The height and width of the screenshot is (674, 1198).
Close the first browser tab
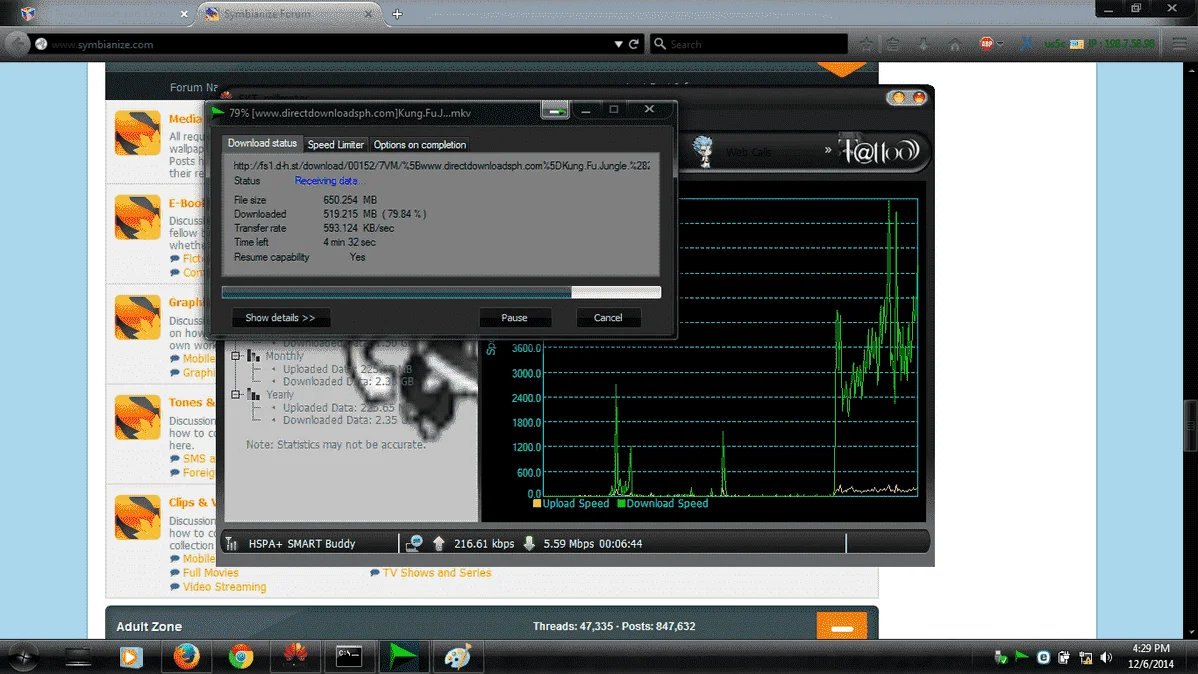184,14
